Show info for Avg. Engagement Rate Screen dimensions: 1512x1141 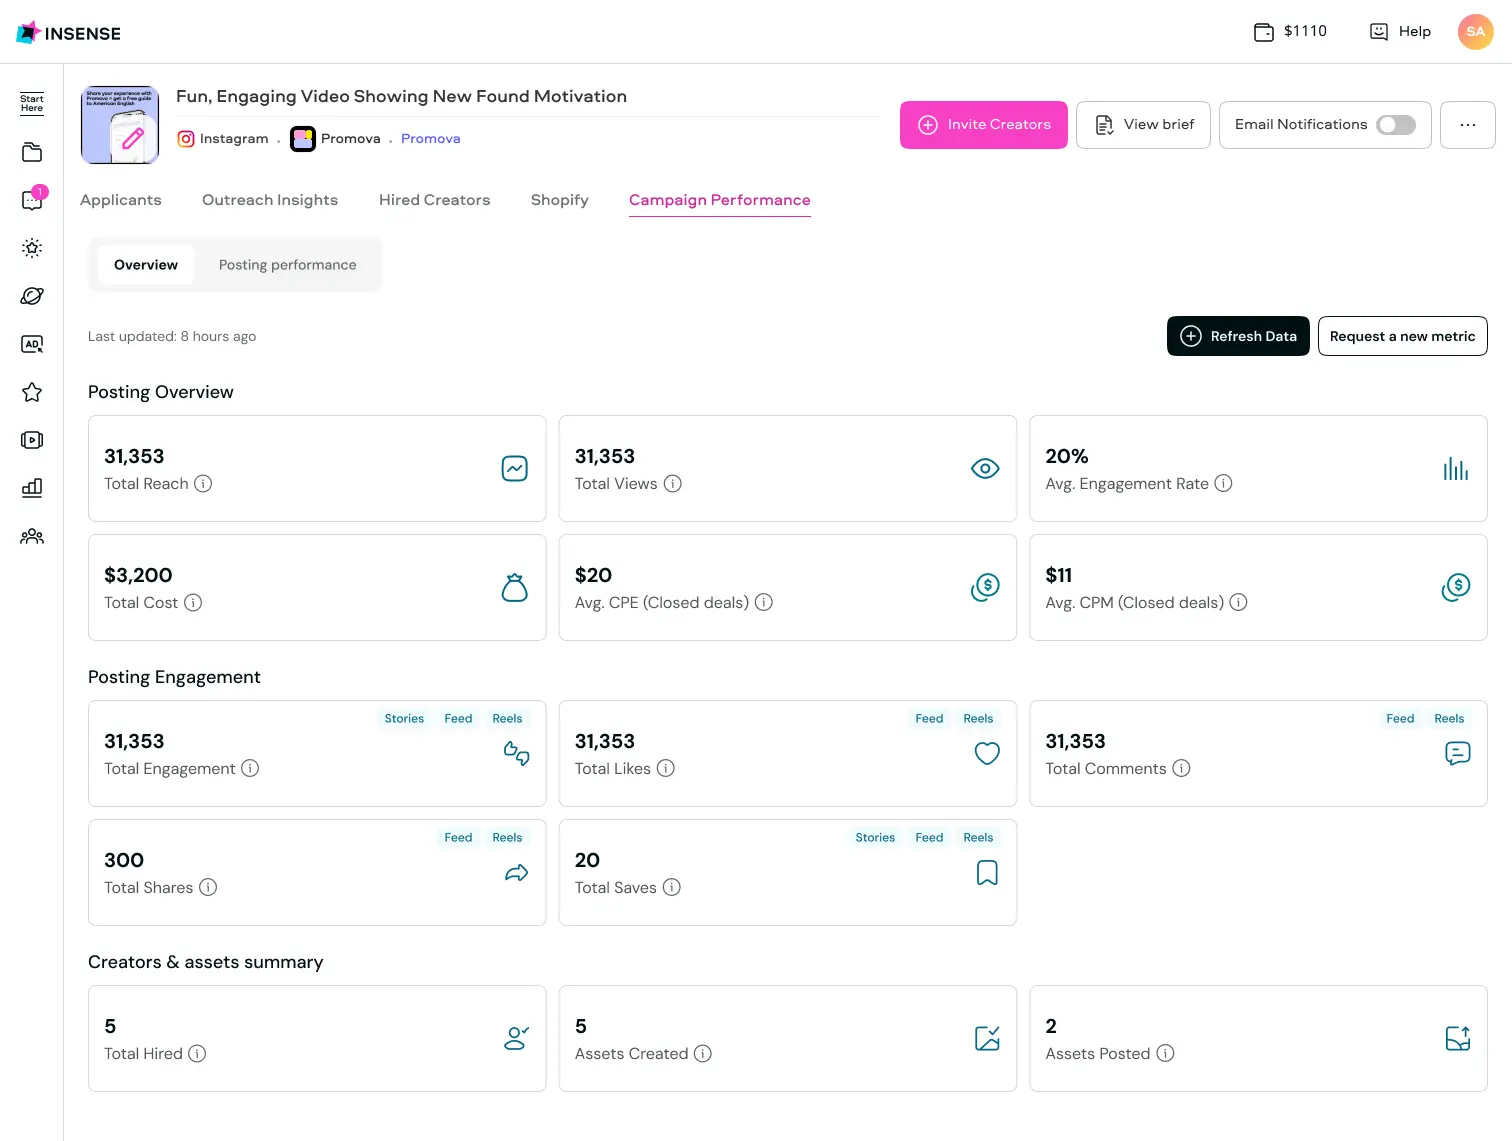[1223, 484]
